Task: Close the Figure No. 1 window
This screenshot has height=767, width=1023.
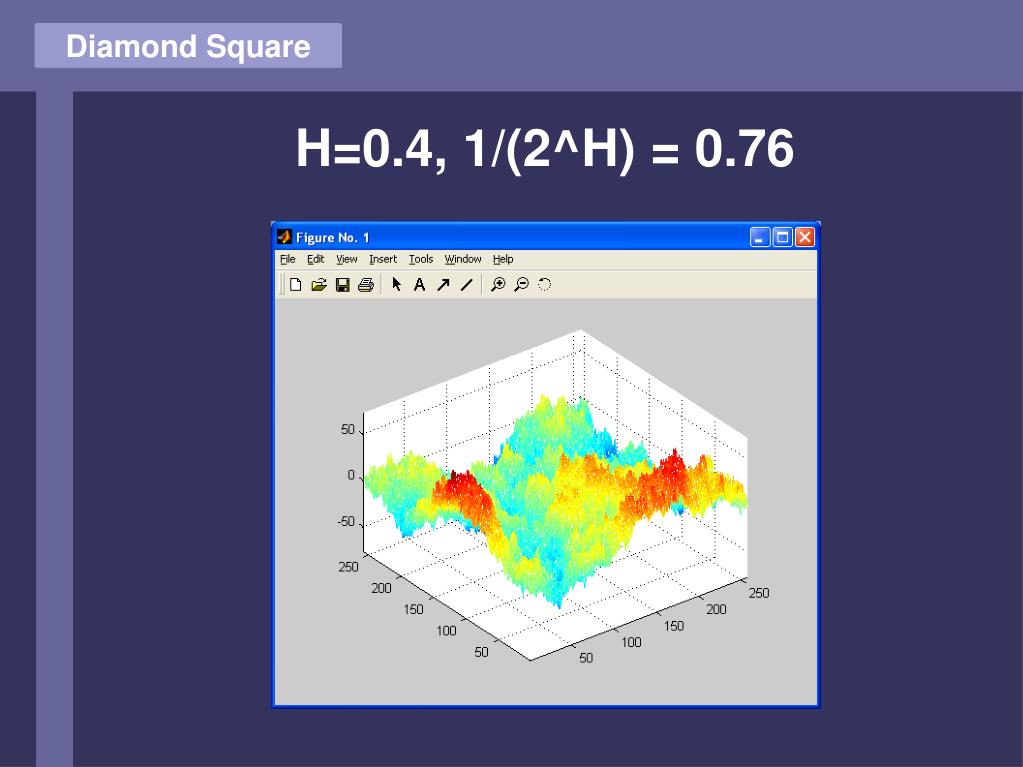Action: click(x=805, y=237)
